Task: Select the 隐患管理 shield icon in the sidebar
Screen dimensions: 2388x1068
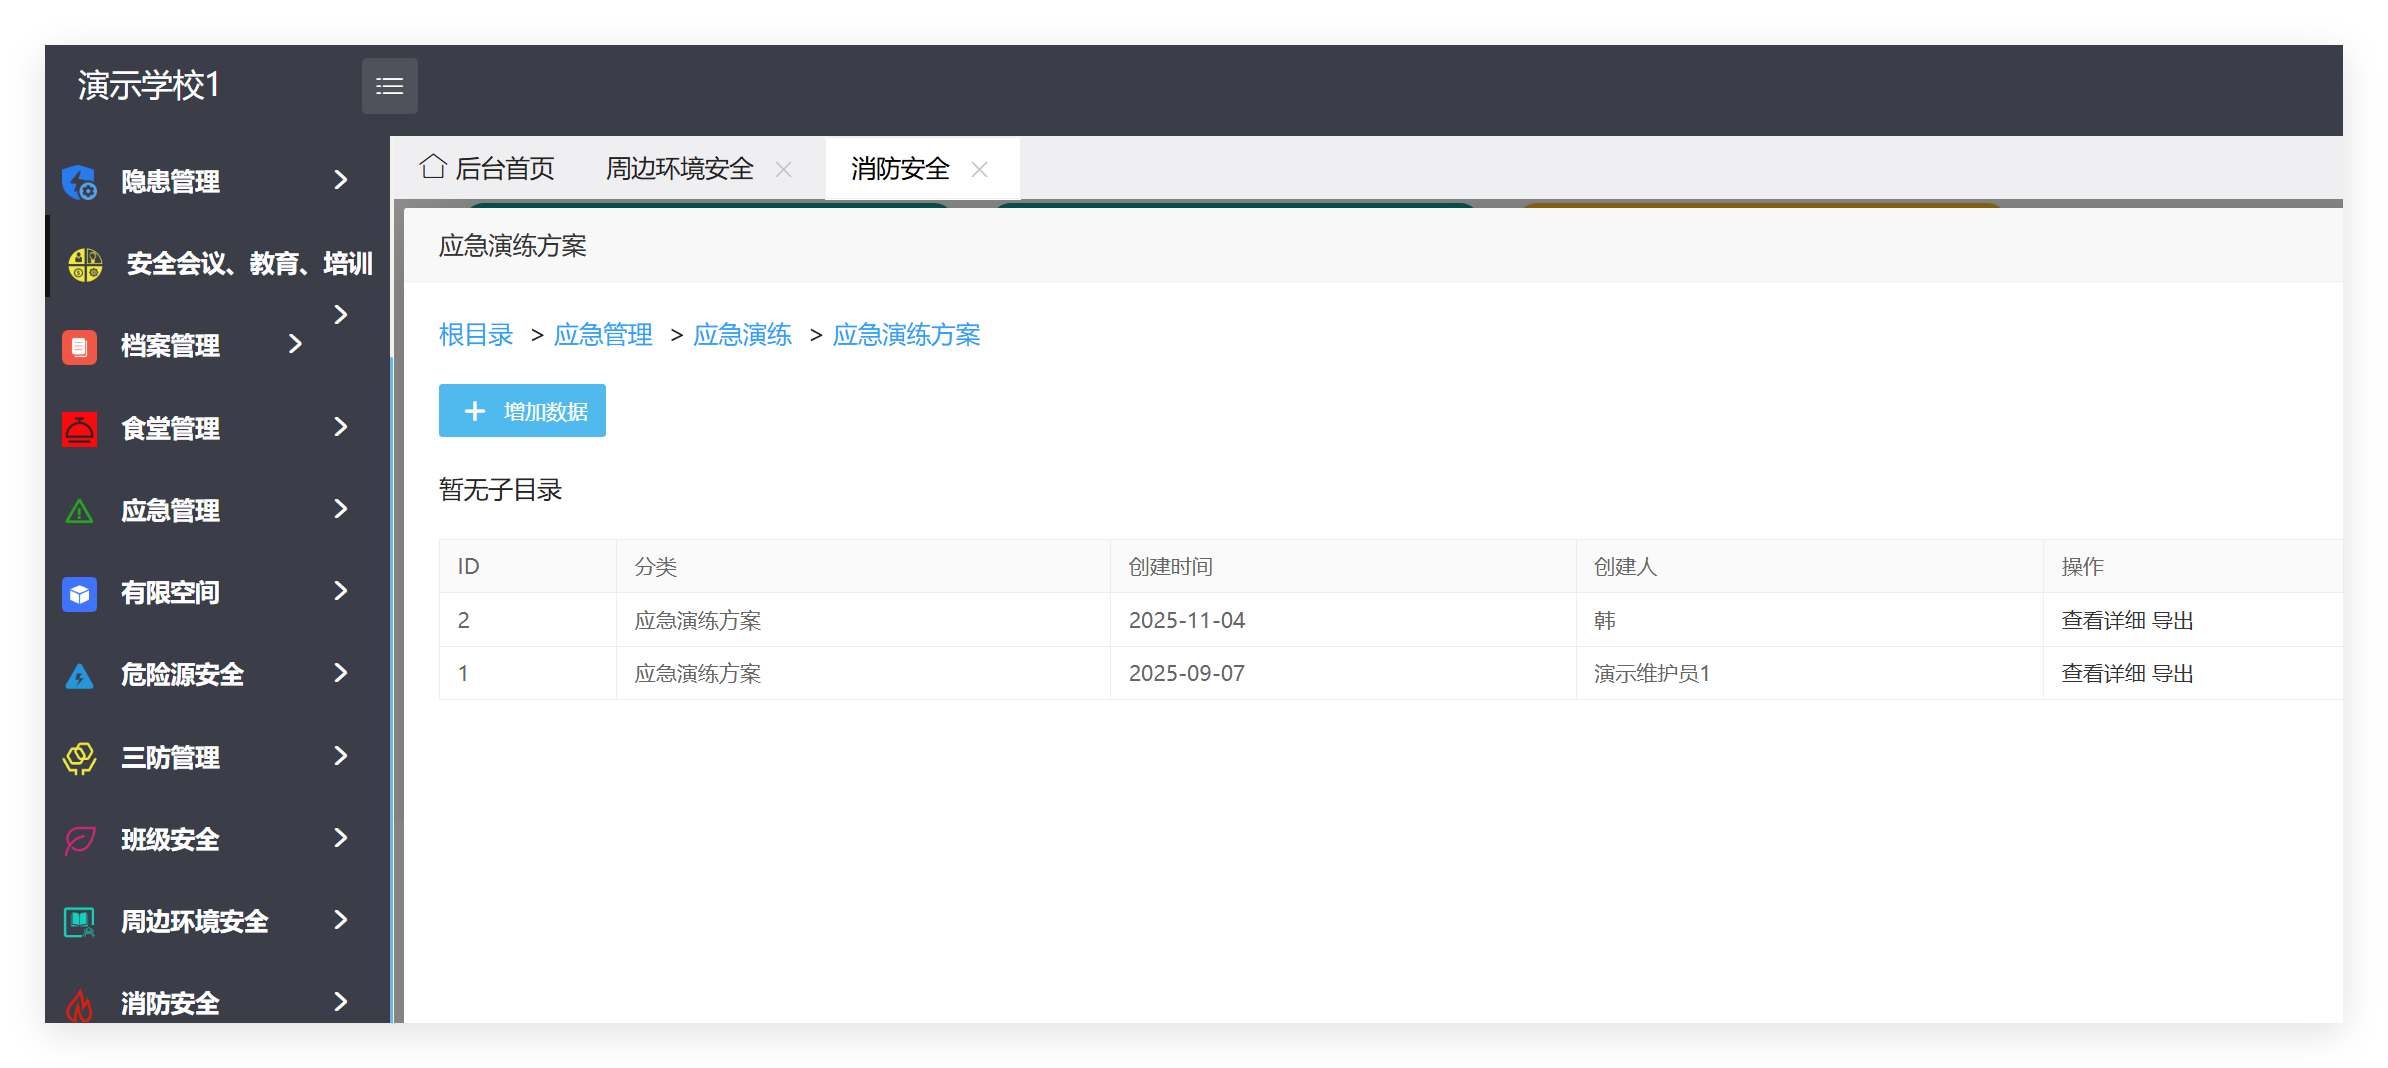Action: click(79, 182)
